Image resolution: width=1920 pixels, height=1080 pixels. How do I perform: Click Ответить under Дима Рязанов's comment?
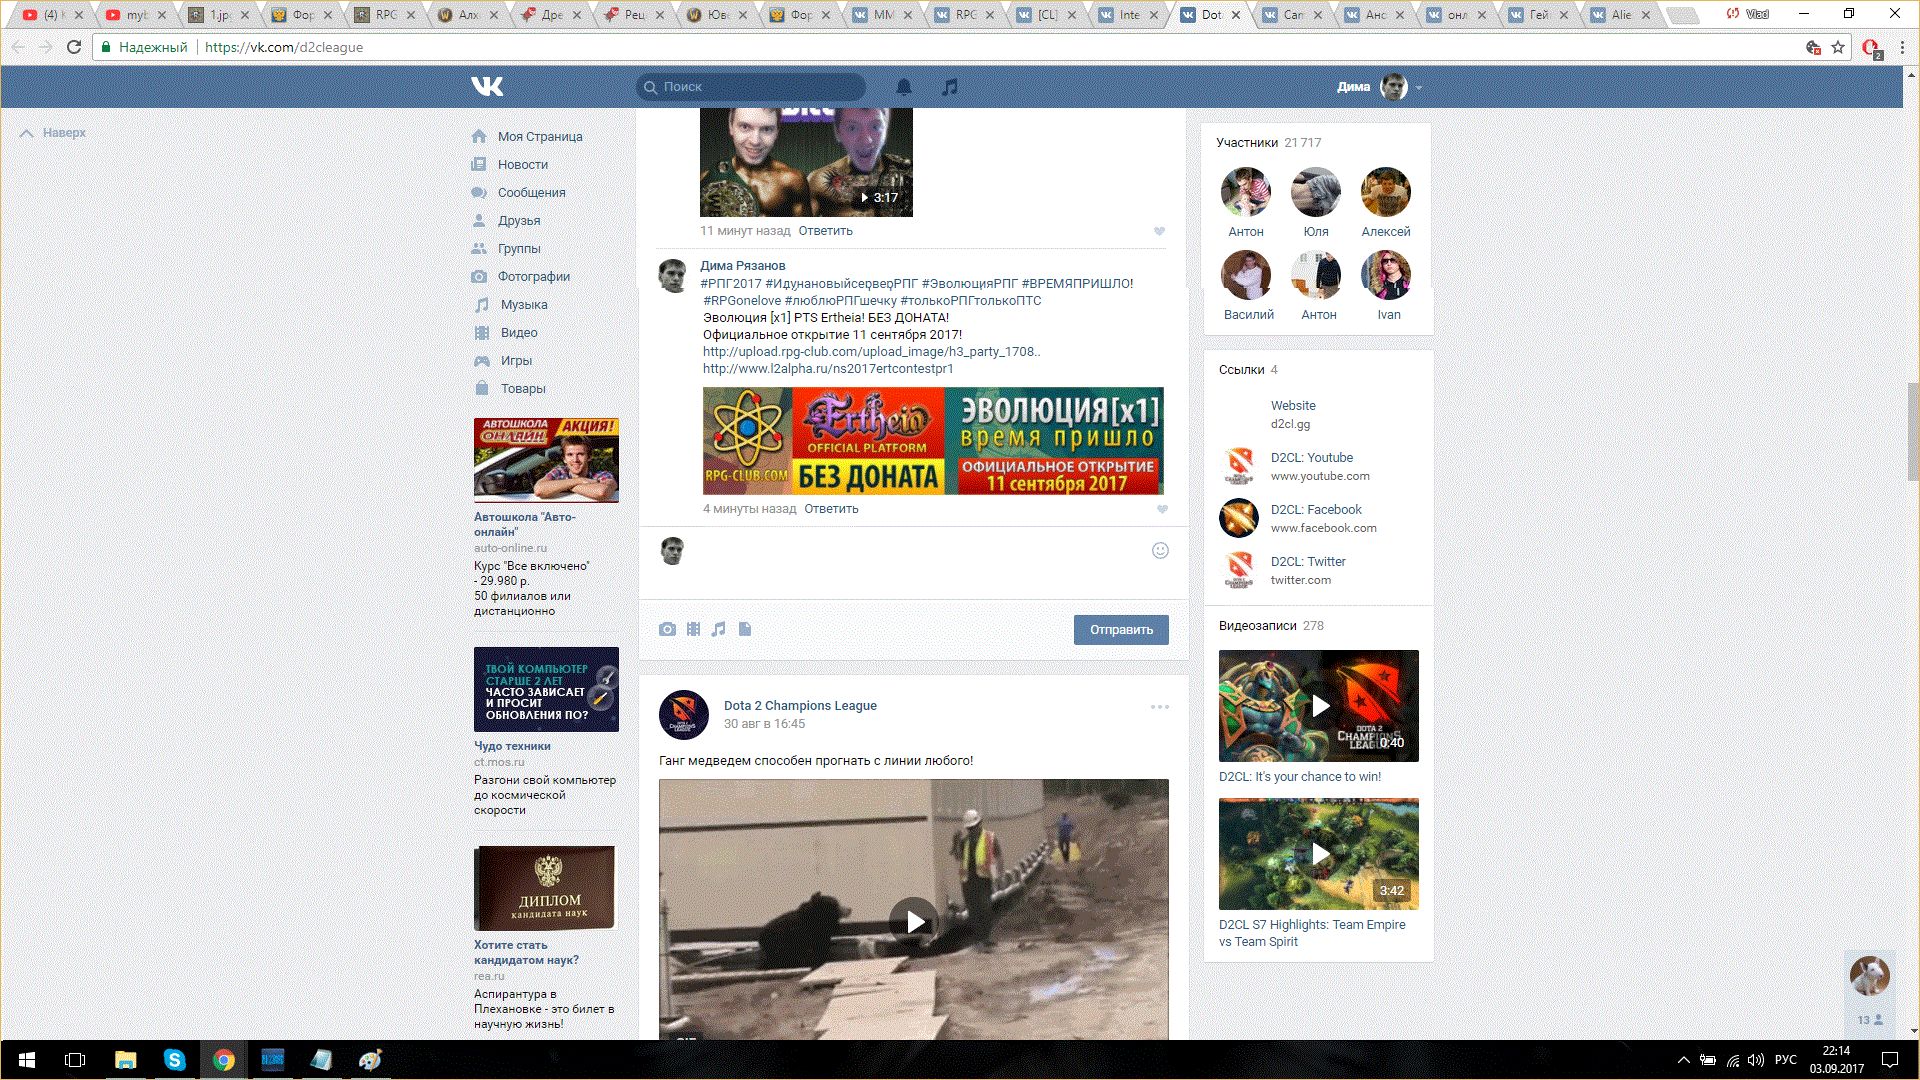click(831, 509)
